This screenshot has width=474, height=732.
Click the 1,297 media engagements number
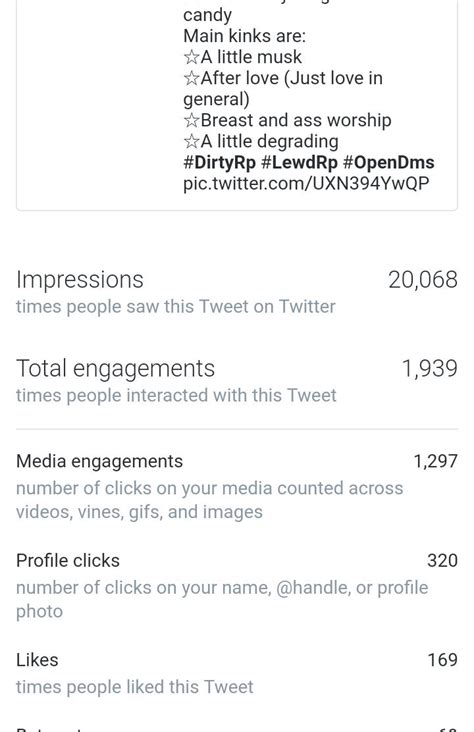click(435, 461)
